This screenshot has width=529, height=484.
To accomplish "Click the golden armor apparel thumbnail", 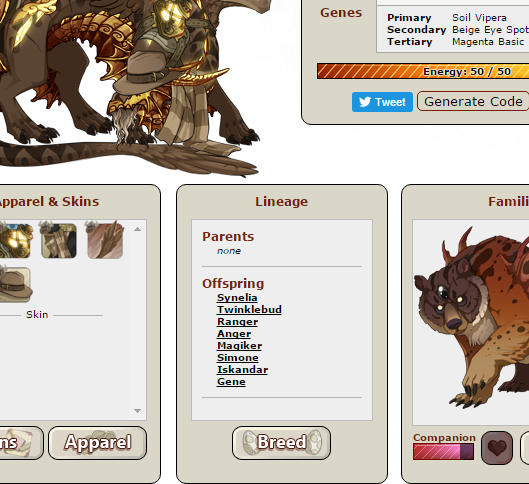I will coord(14,241).
